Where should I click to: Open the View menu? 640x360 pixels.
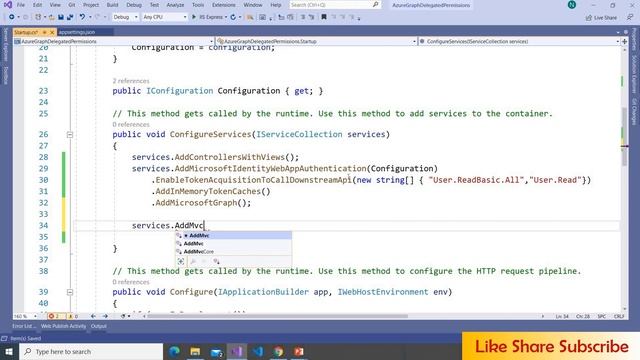tap(55, 5)
